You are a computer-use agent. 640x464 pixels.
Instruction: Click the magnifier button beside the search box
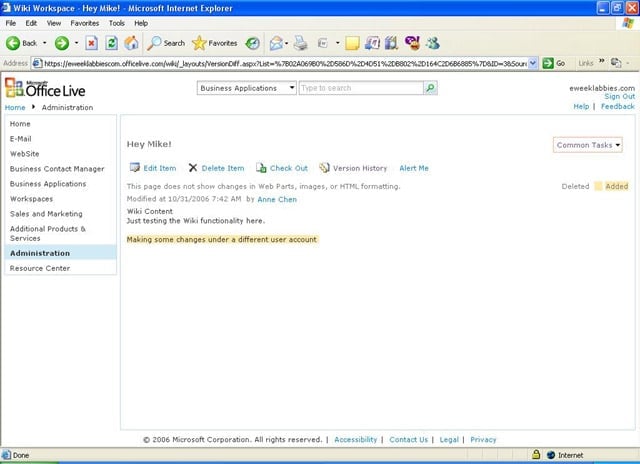pyautogui.click(x=430, y=88)
